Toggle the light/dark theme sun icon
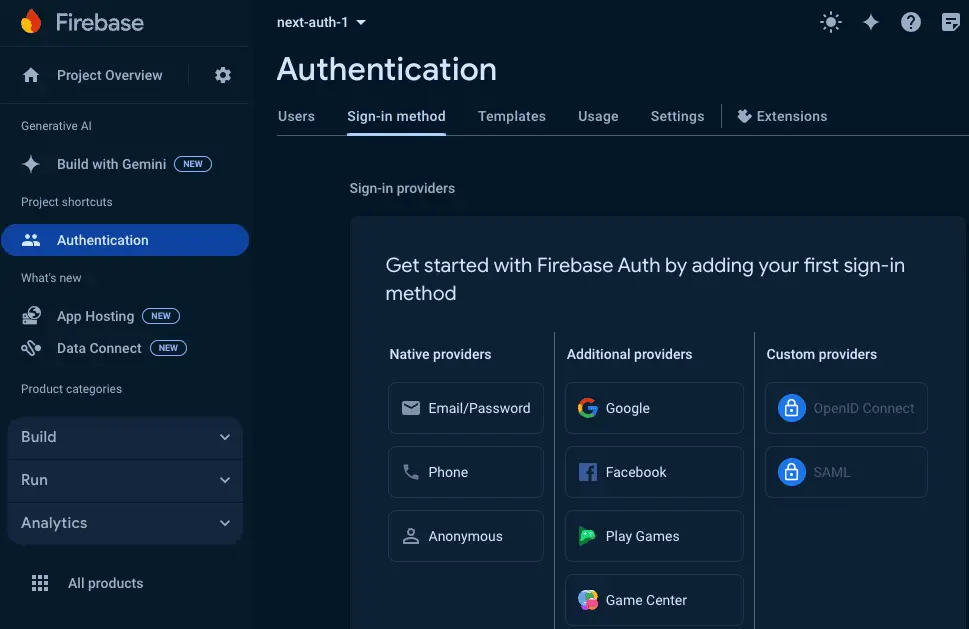 coord(830,23)
